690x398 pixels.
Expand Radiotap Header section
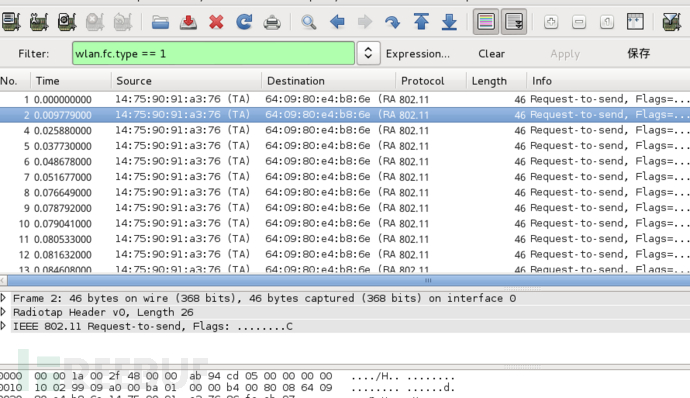(x=4, y=312)
